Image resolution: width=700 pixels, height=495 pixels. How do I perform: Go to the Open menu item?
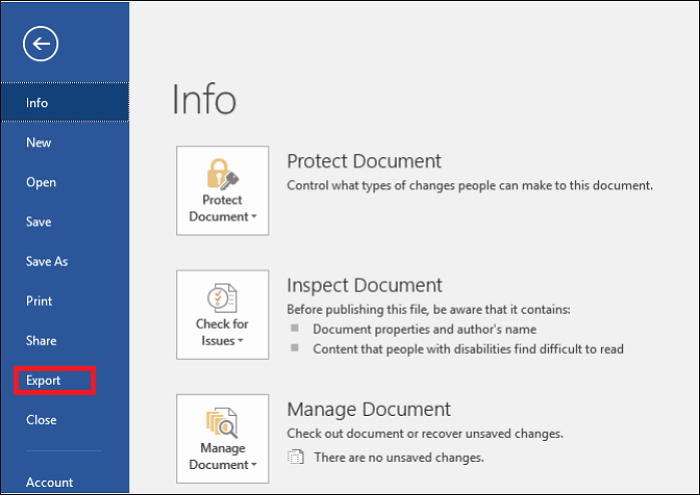(41, 182)
